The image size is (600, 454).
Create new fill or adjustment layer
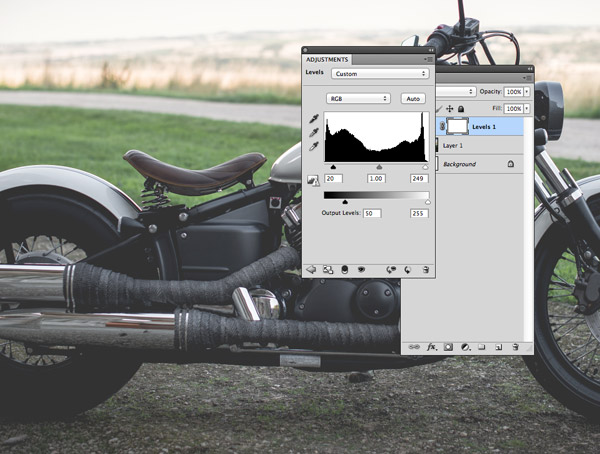tap(464, 347)
